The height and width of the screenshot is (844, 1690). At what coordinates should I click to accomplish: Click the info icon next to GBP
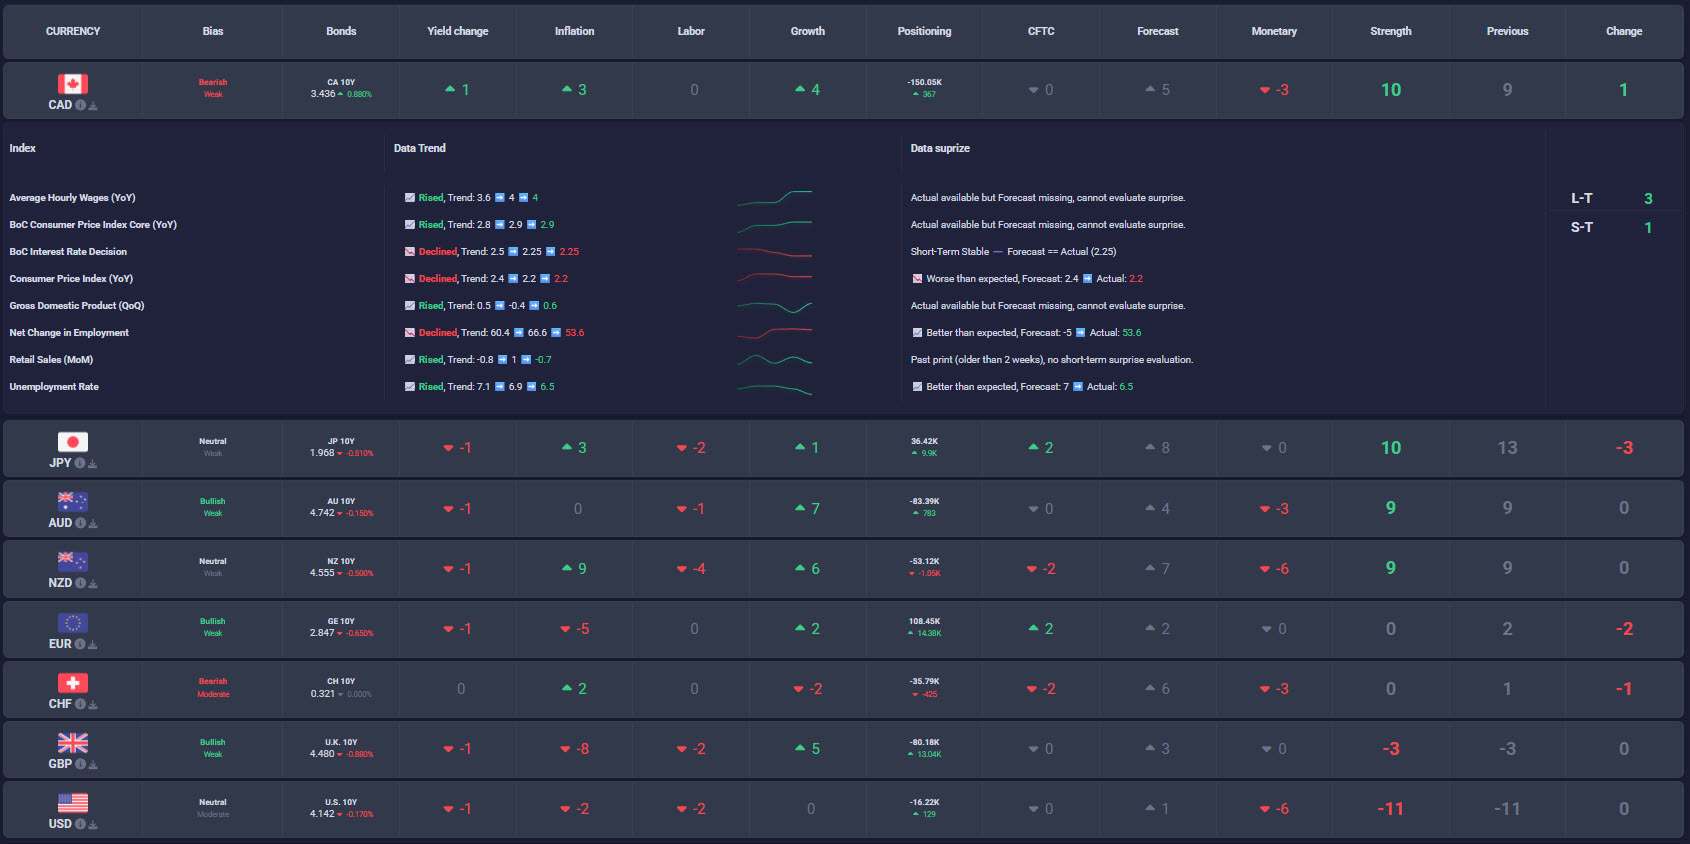[x=80, y=765]
